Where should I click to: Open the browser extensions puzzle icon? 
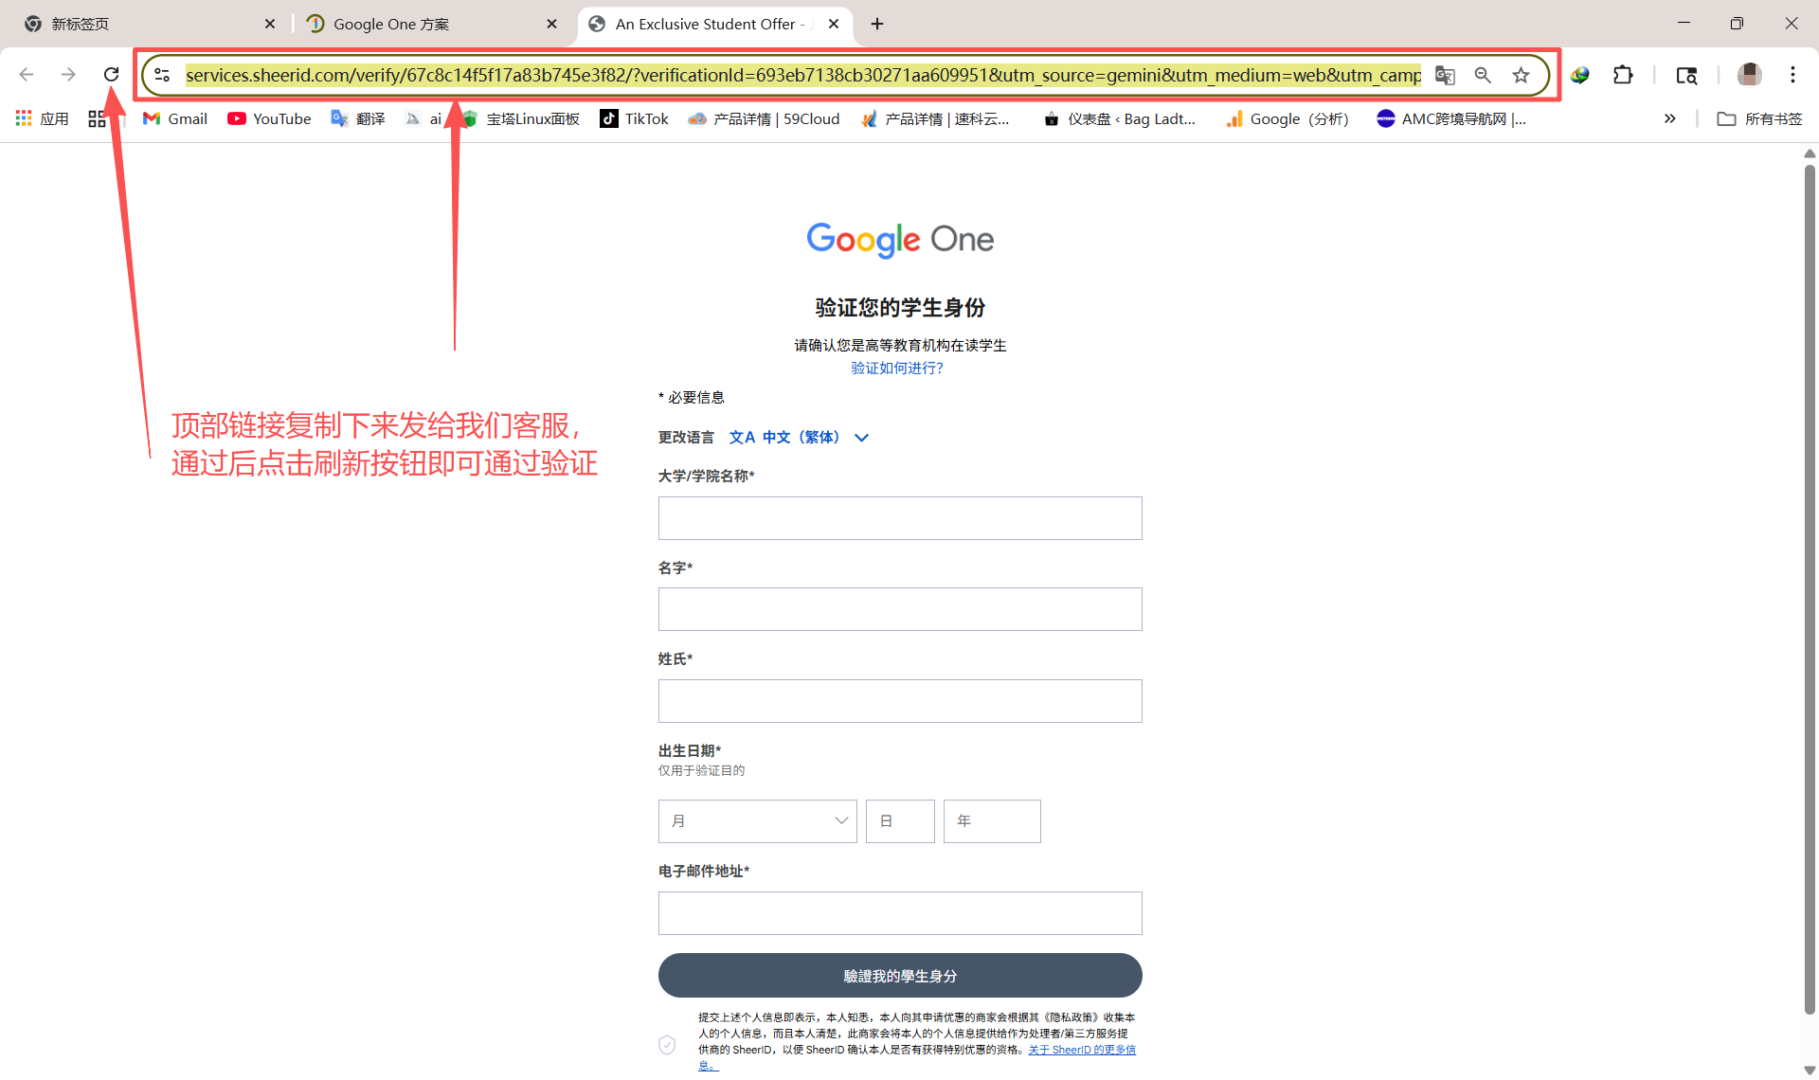[1623, 74]
